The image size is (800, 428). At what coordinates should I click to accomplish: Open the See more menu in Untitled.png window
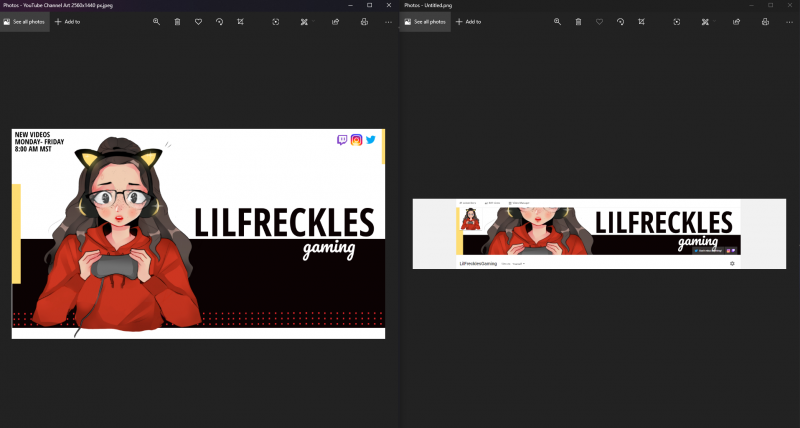click(789, 21)
